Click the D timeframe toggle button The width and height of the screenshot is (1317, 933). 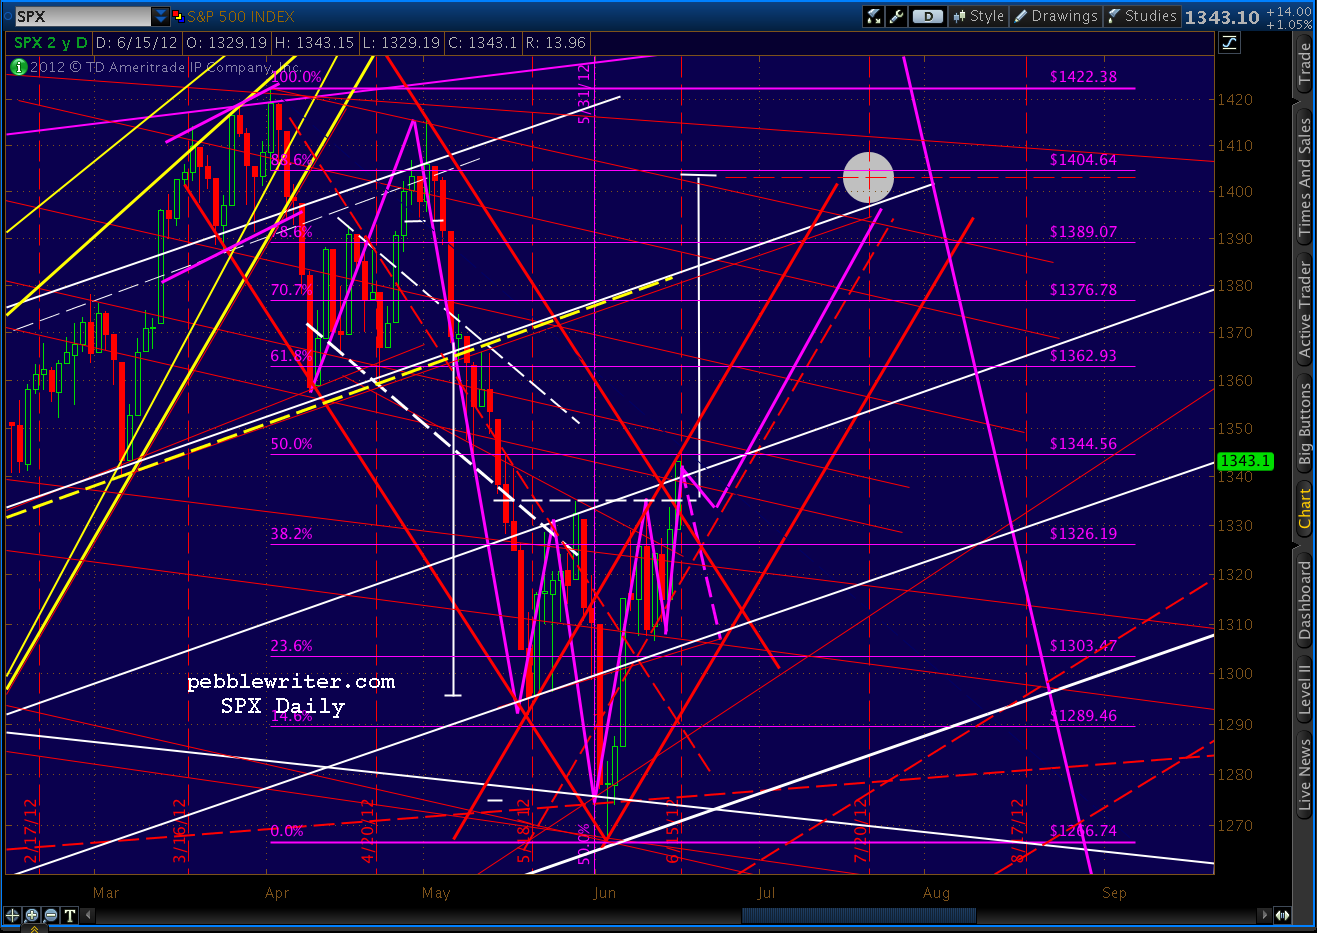(x=927, y=16)
